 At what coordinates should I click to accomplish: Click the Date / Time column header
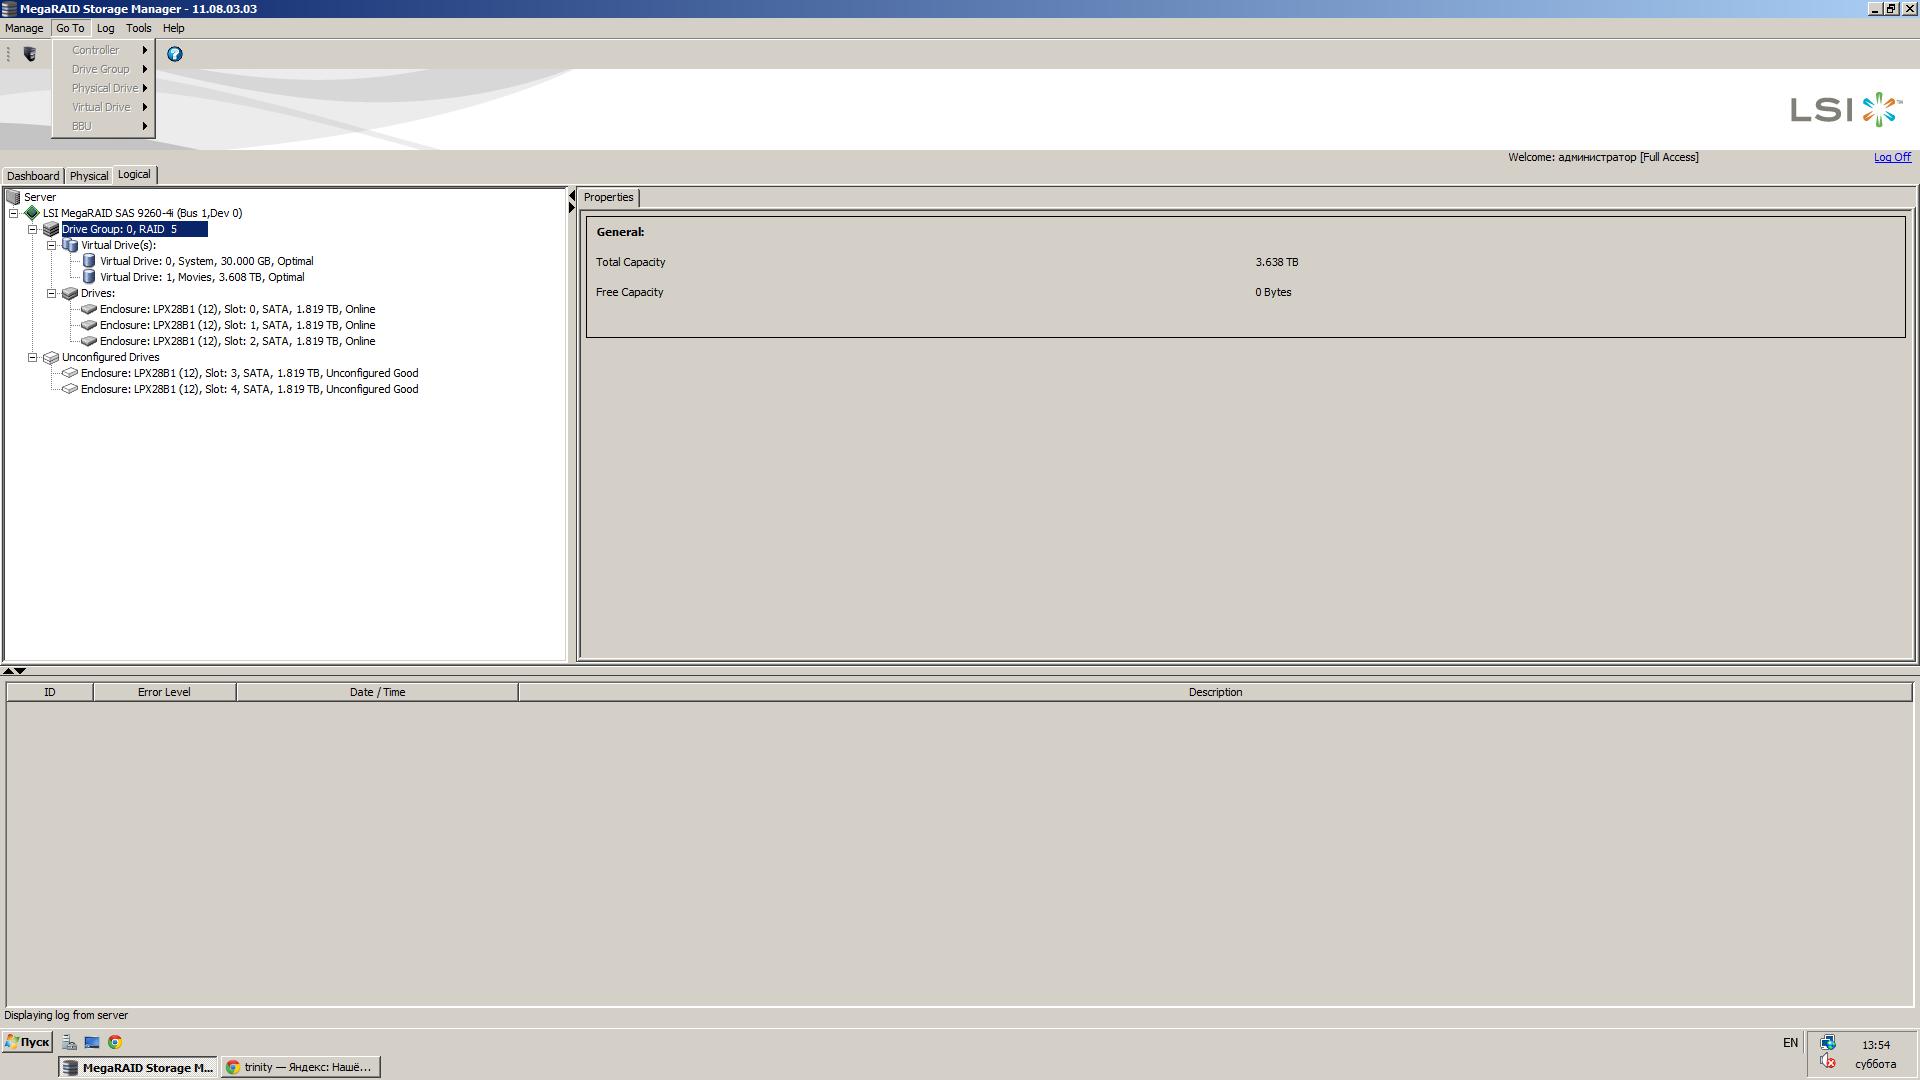point(377,692)
